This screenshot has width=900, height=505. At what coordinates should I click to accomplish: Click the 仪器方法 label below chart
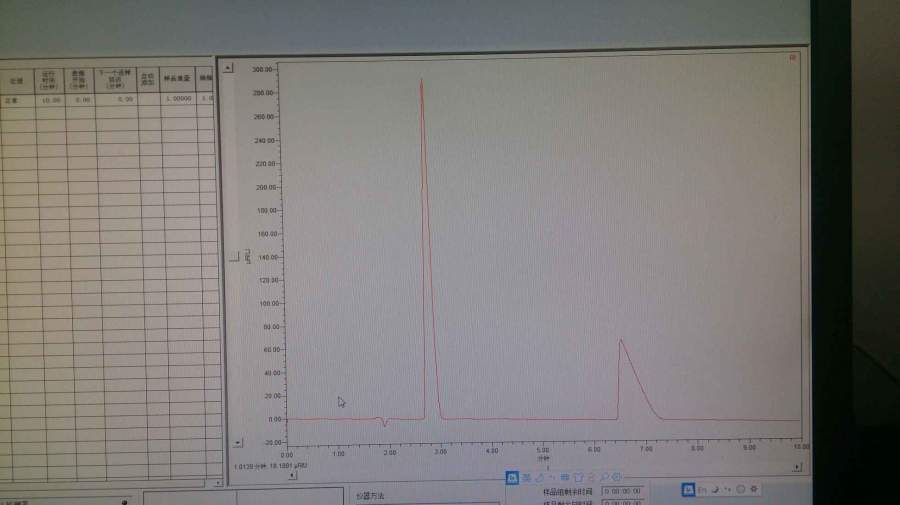pyautogui.click(x=370, y=496)
